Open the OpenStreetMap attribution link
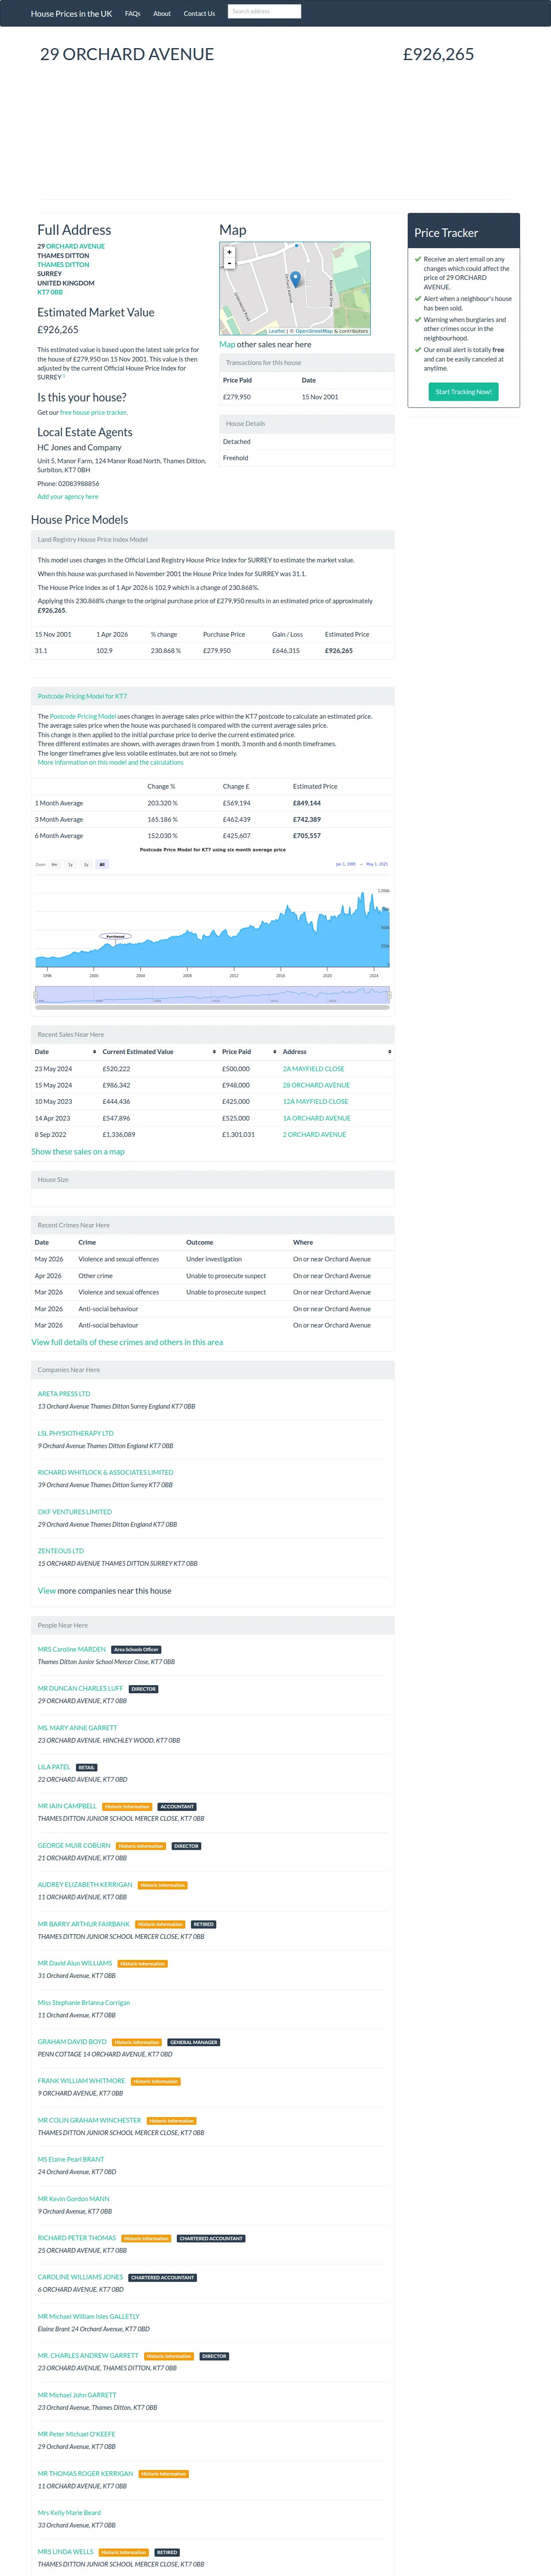 tap(314, 331)
